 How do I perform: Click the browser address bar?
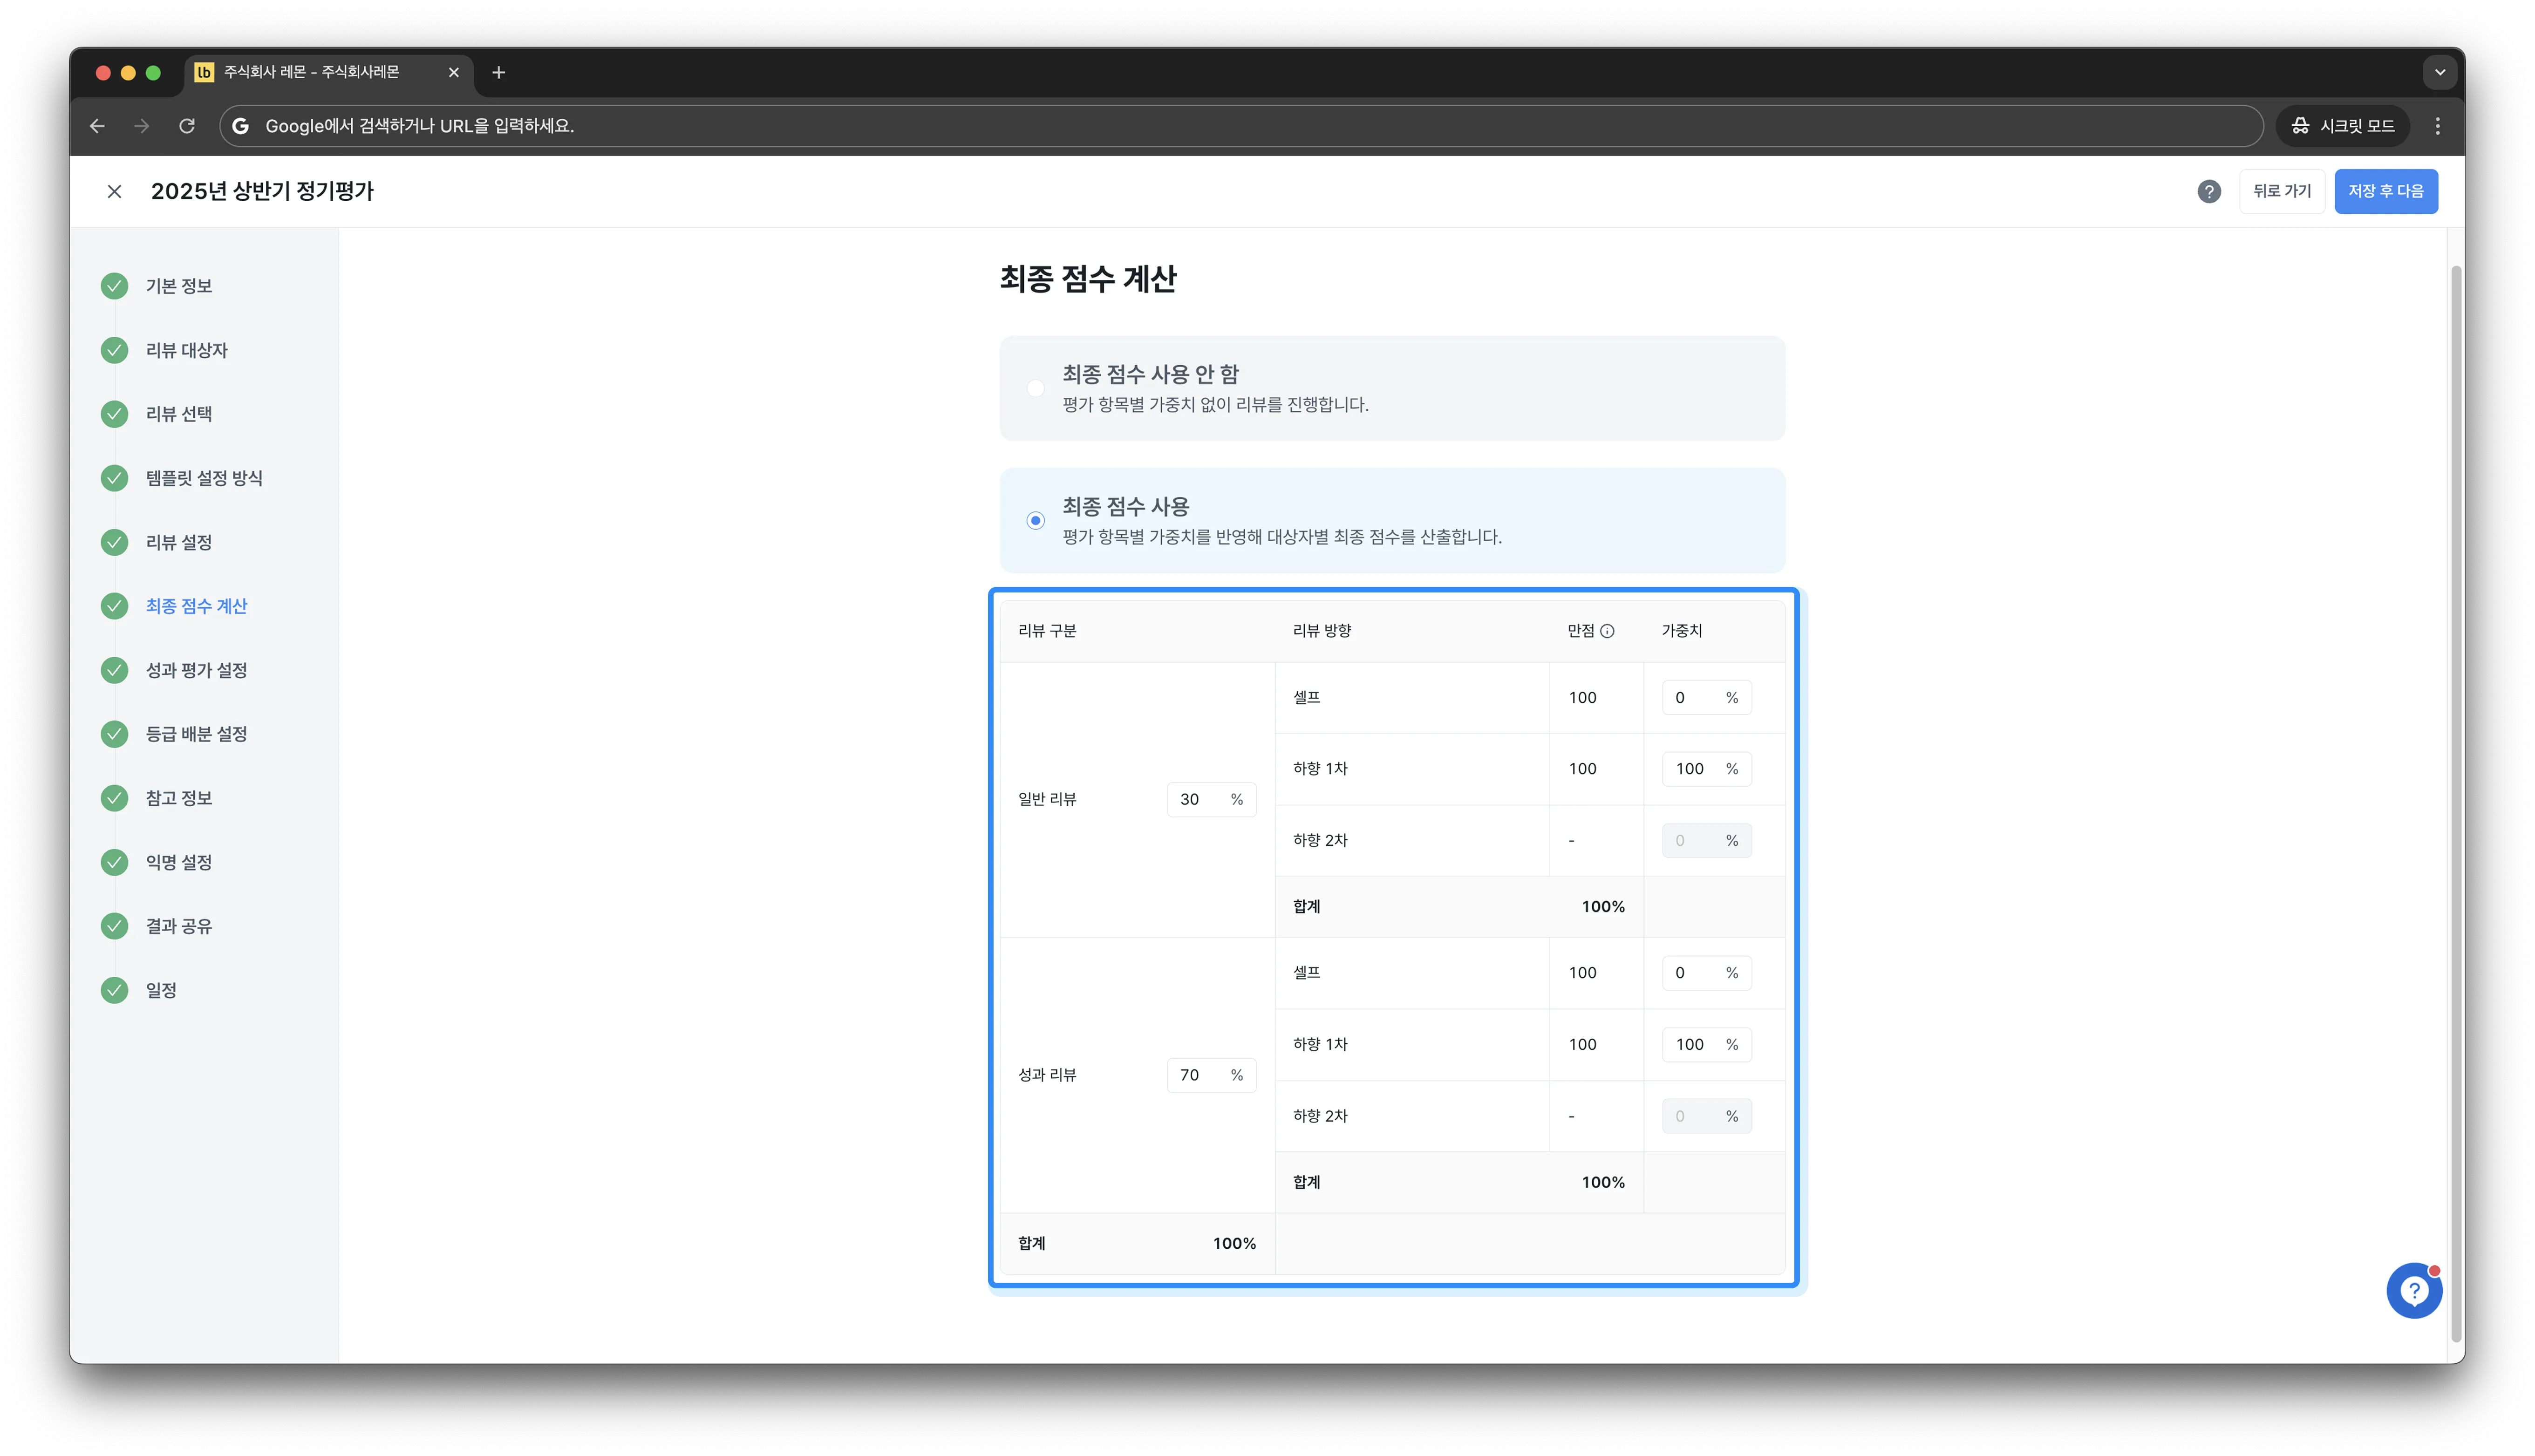(1240, 126)
